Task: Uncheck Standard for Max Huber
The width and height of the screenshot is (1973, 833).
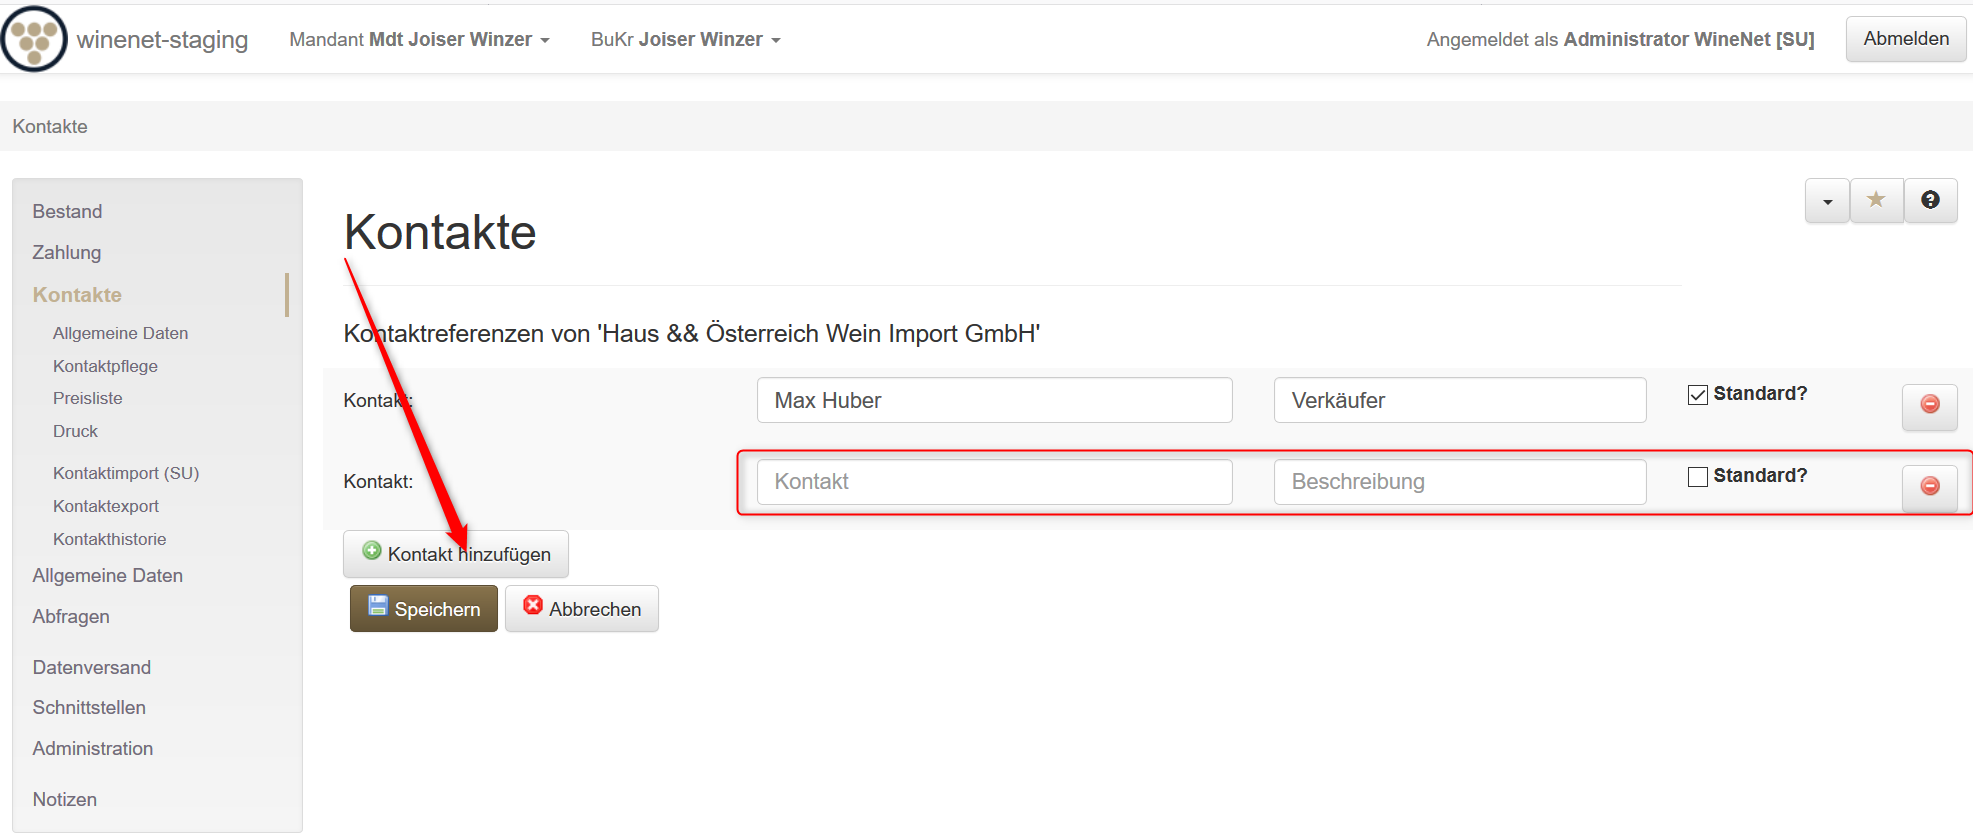Action: point(1697,395)
